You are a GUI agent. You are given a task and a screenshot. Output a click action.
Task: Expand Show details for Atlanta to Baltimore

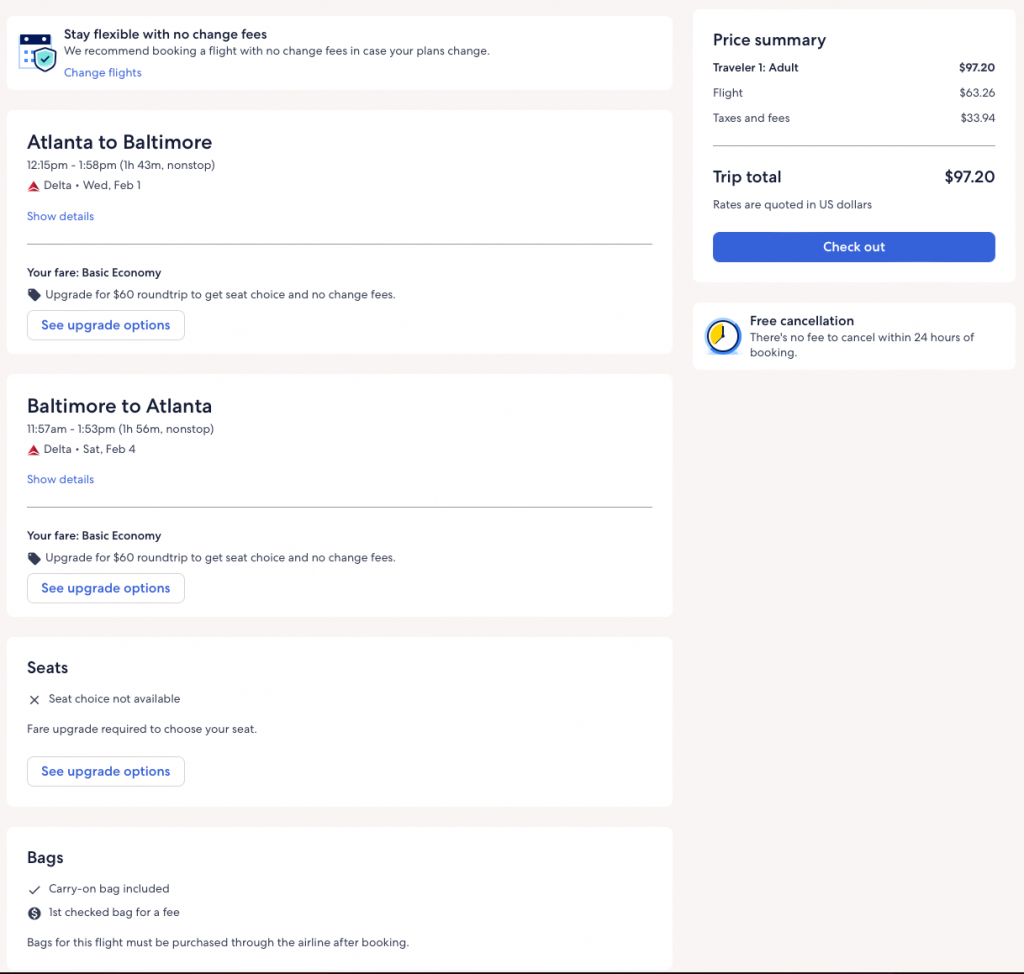coord(60,216)
